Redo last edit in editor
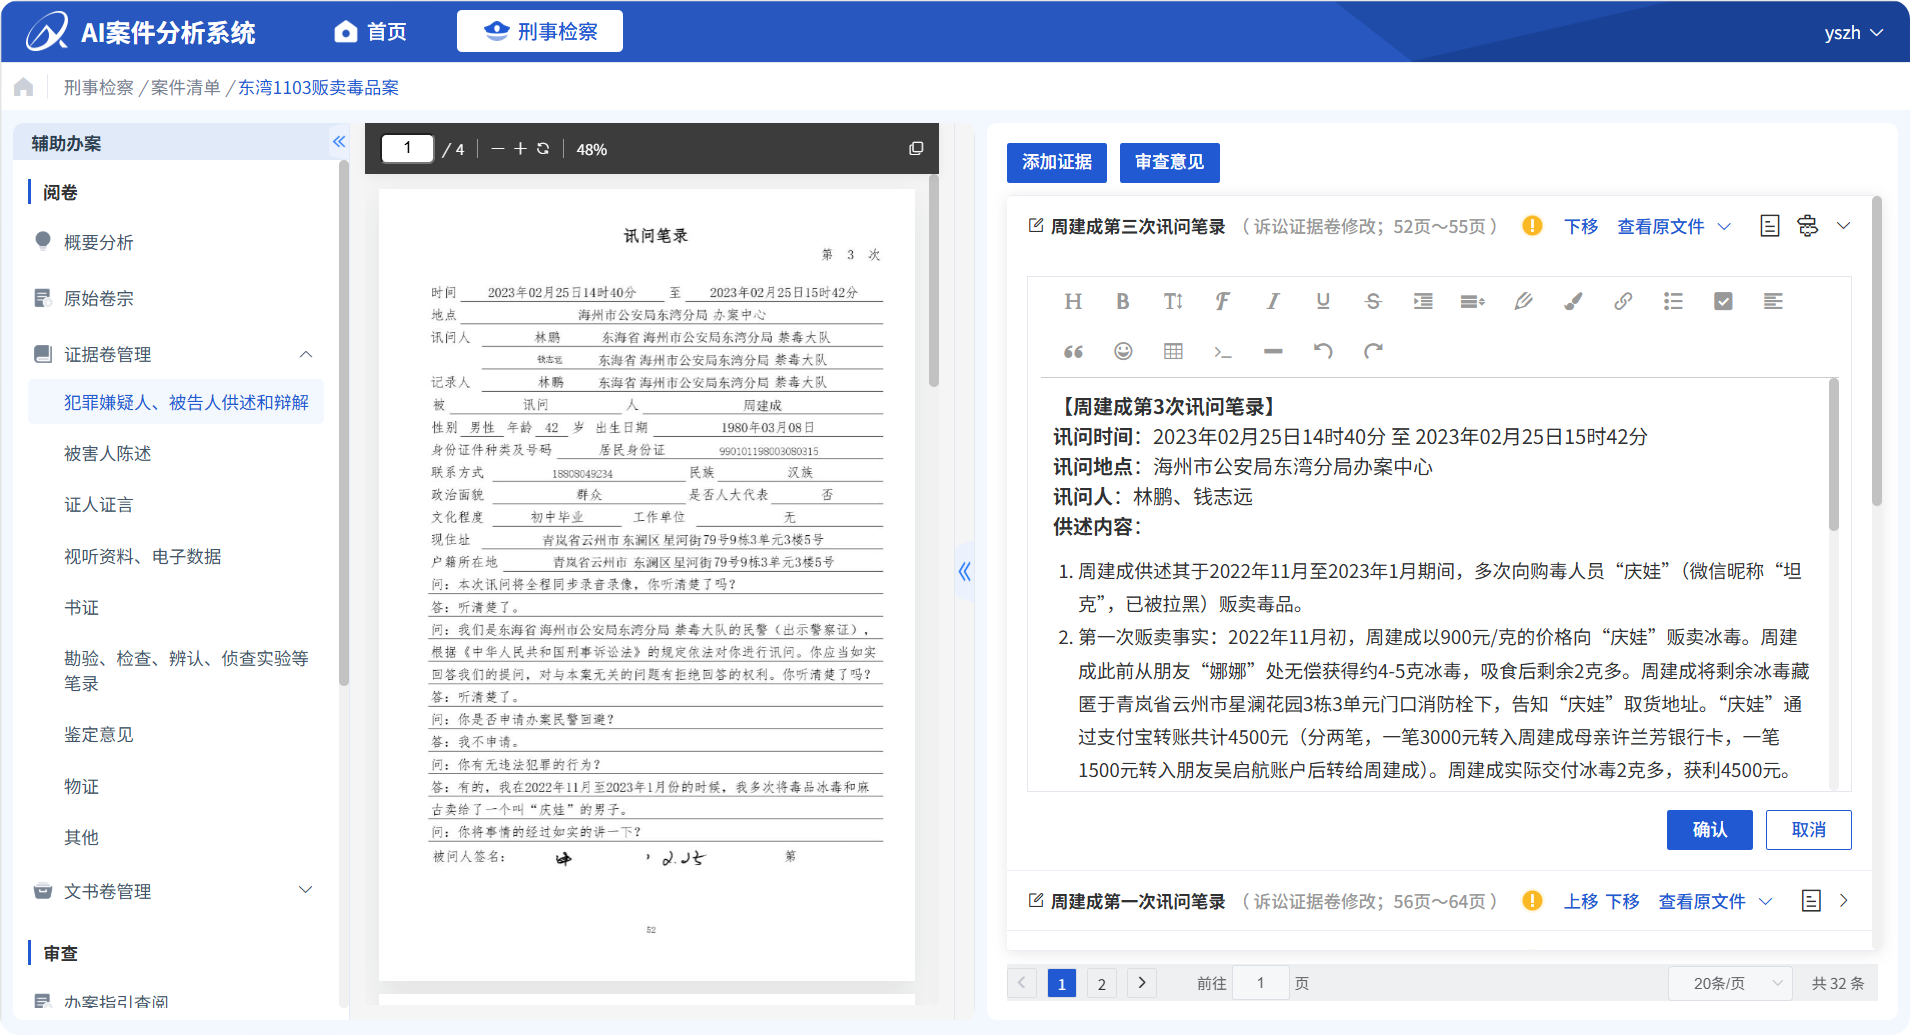 (x=1373, y=351)
